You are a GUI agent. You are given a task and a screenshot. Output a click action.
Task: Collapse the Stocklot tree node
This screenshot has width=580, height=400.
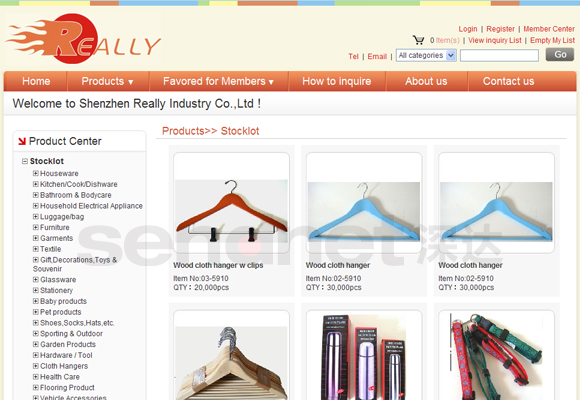25,161
